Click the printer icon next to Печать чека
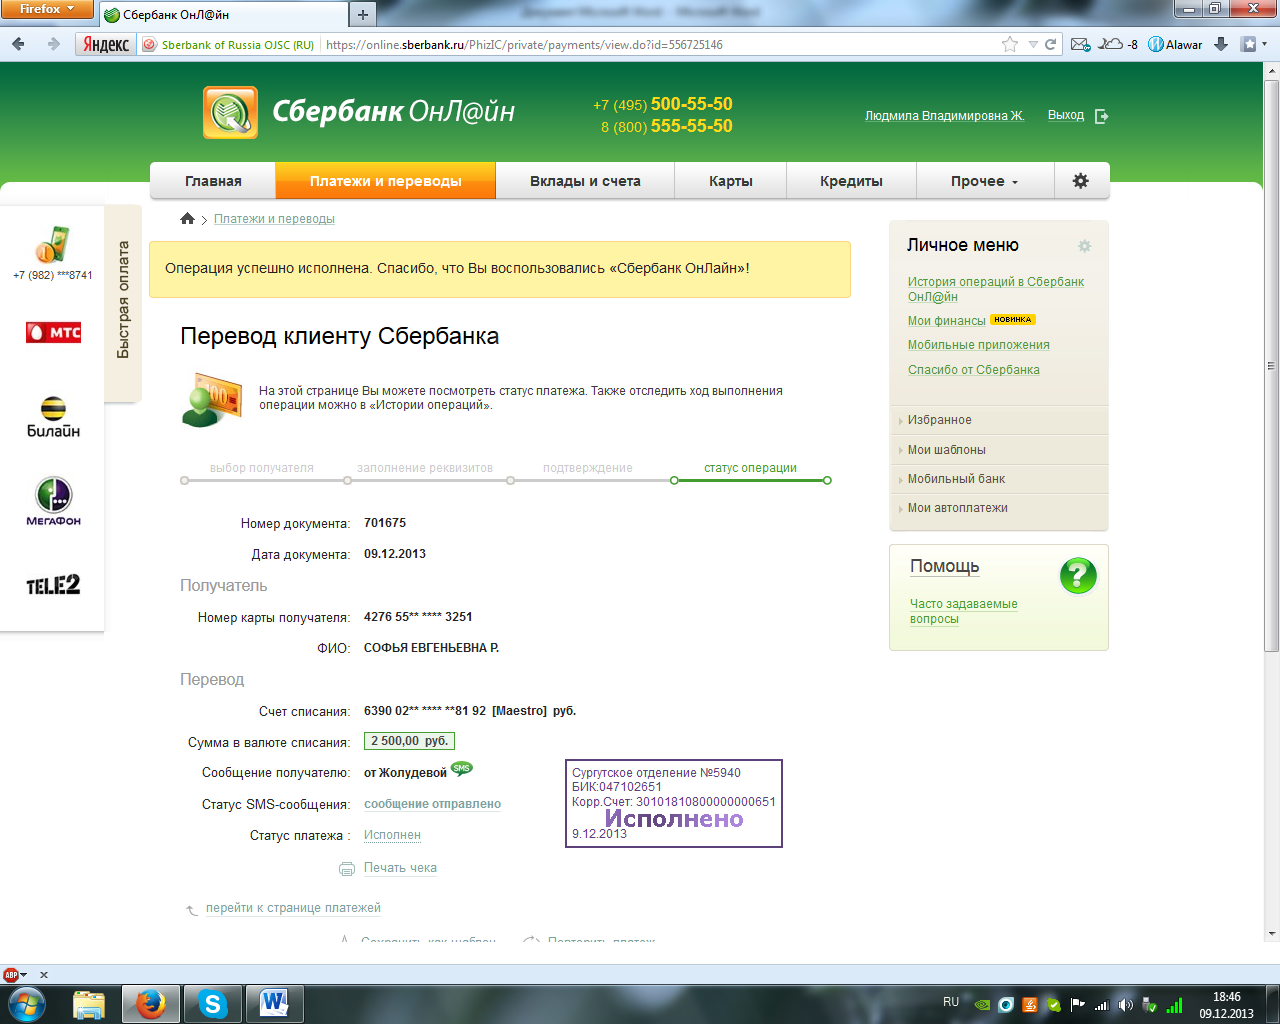The width and height of the screenshot is (1280, 1024). pyautogui.click(x=347, y=869)
